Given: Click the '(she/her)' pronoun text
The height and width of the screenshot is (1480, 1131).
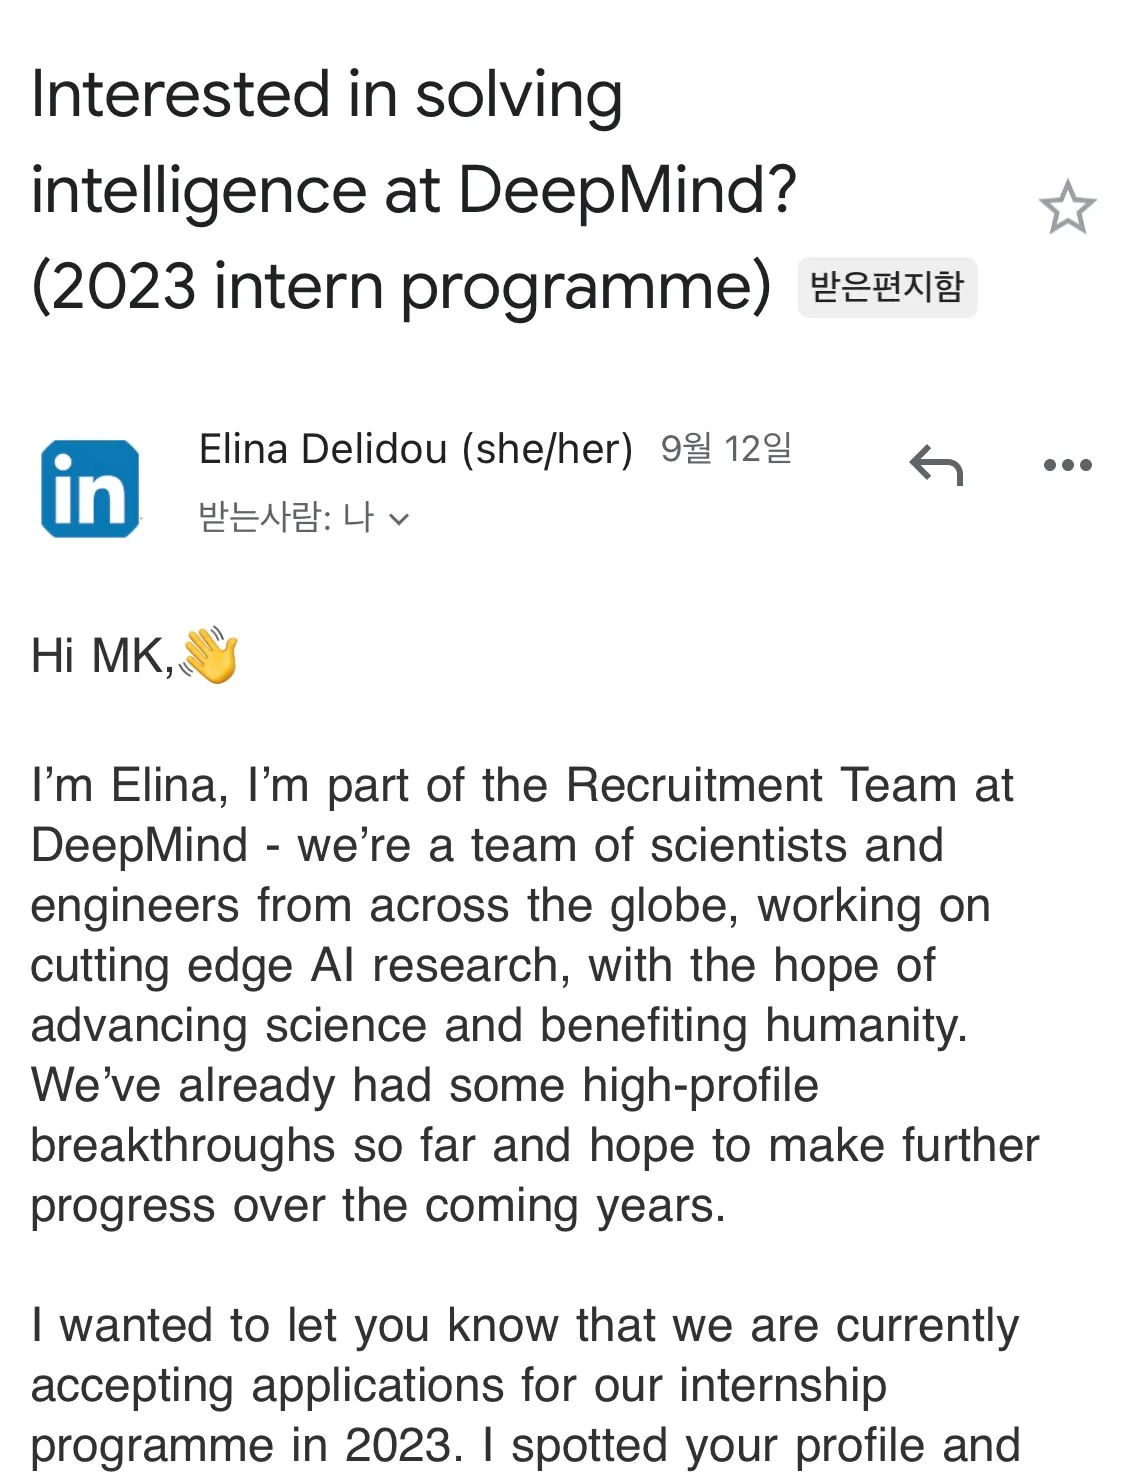Looking at the screenshot, I should pyautogui.click(x=547, y=449).
